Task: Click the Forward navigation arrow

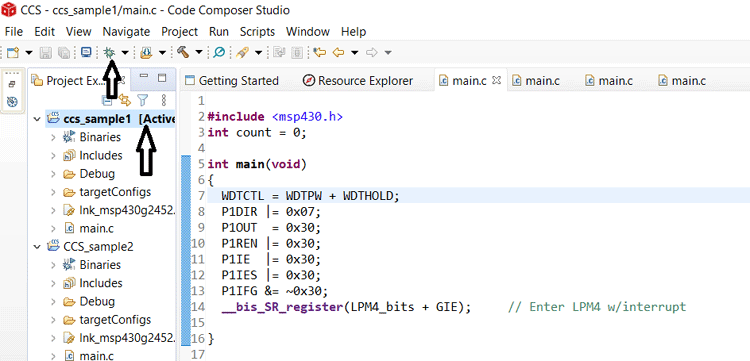Action: tap(372, 52)
